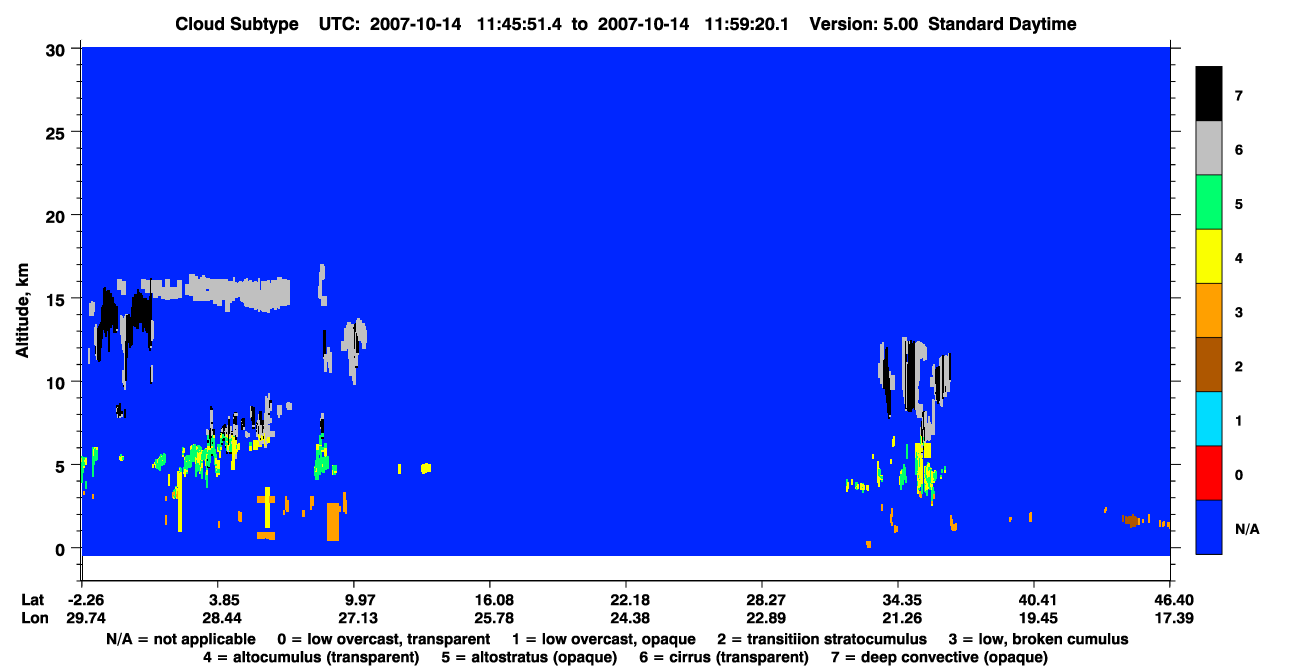Click the y-axis tick label 15
This screenshot has height=667, width=1300.
point(57,298)
